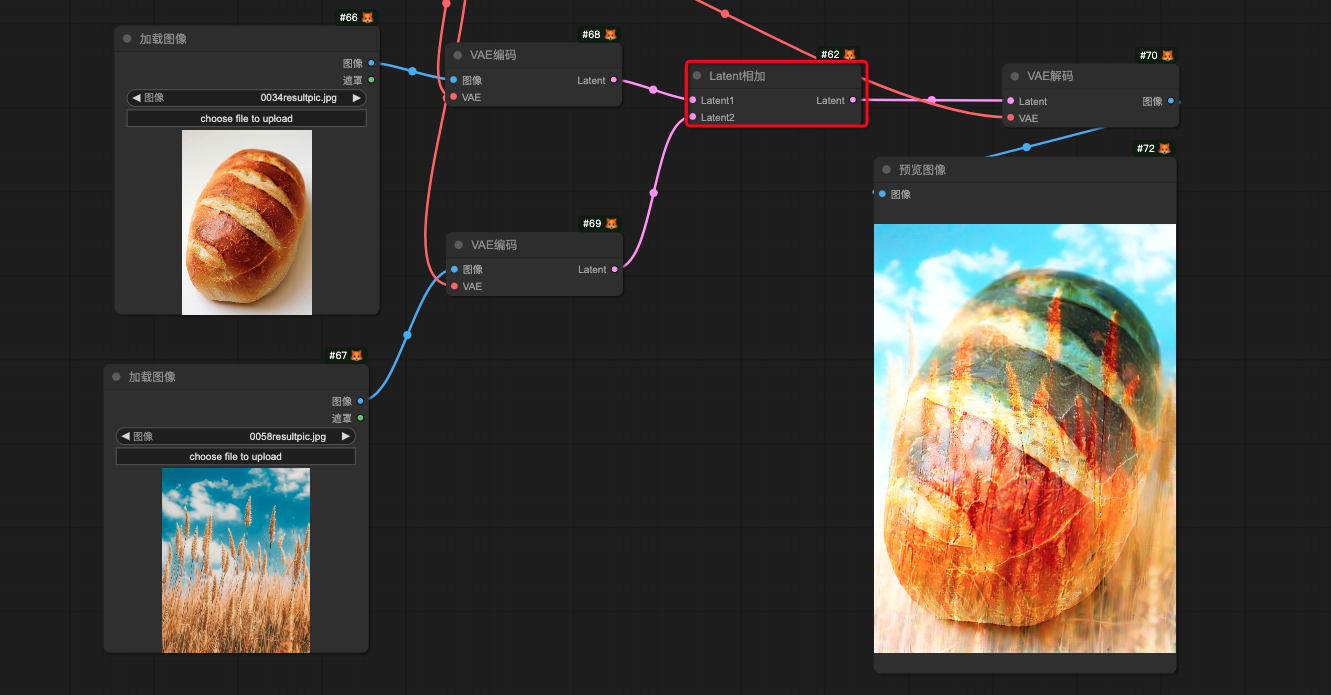This screenshot has width=1331, height=695.
Task: Click the 图像 output port of node #67
Action: pyautogui.click(x=360, y=401)
